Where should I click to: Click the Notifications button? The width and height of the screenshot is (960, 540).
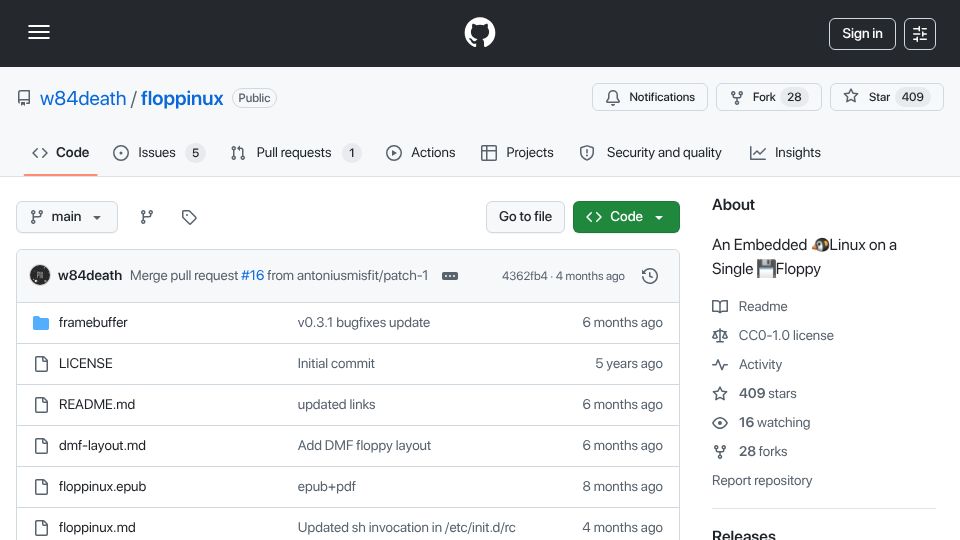pos(650,97)
